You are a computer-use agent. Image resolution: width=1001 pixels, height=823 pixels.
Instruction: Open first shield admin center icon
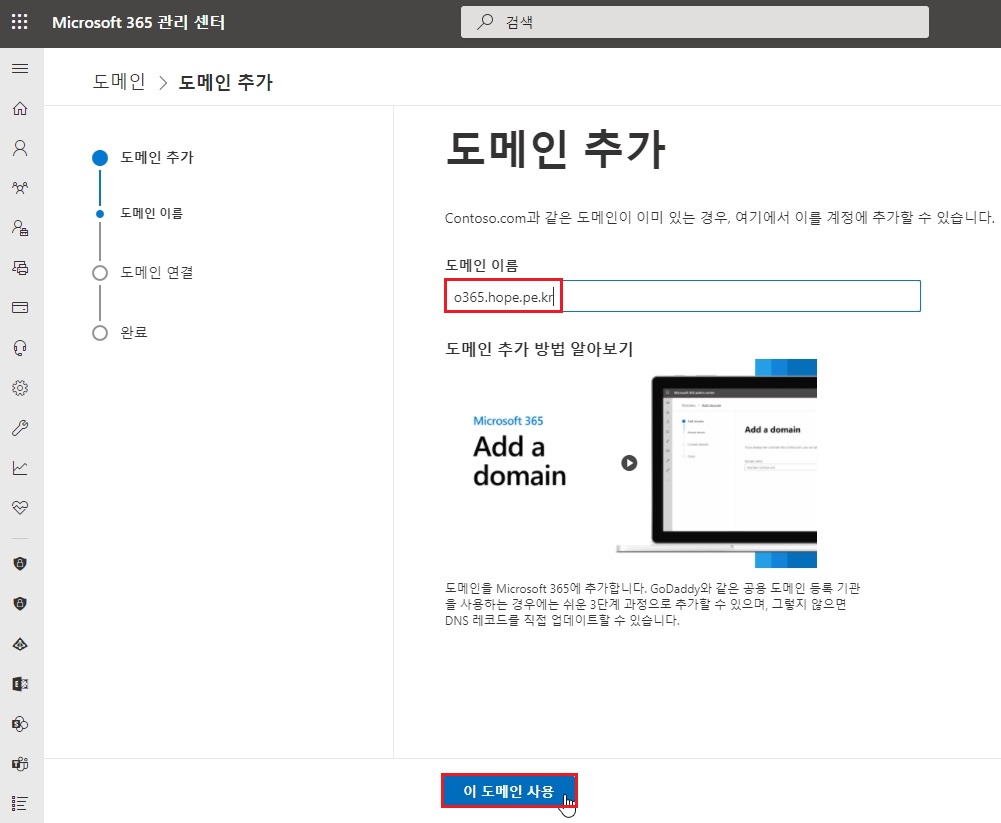tap(20, 564)
